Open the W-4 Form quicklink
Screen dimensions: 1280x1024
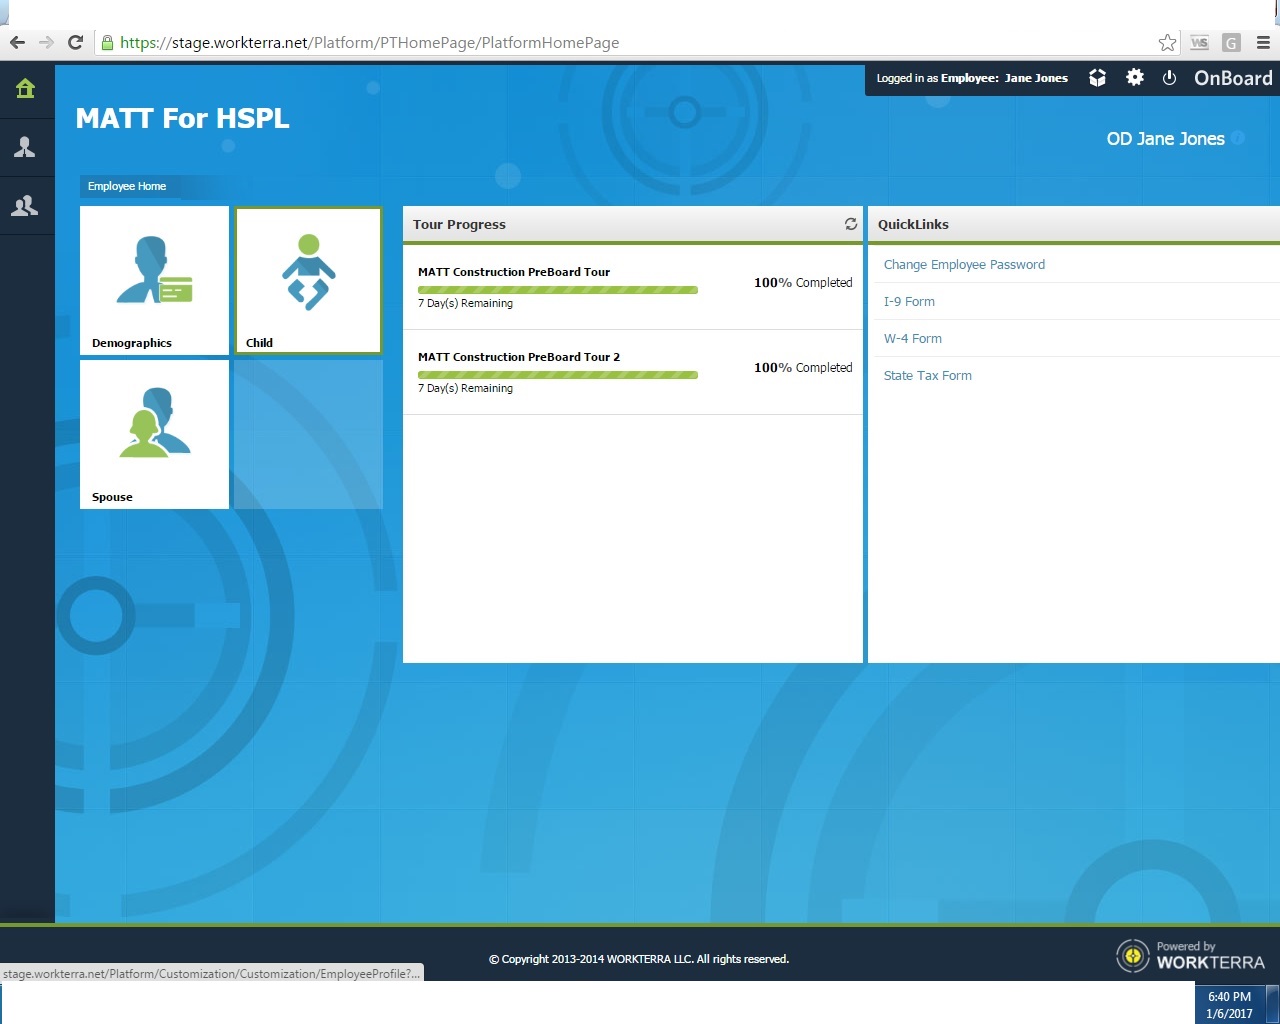click(x=912, y=339)
